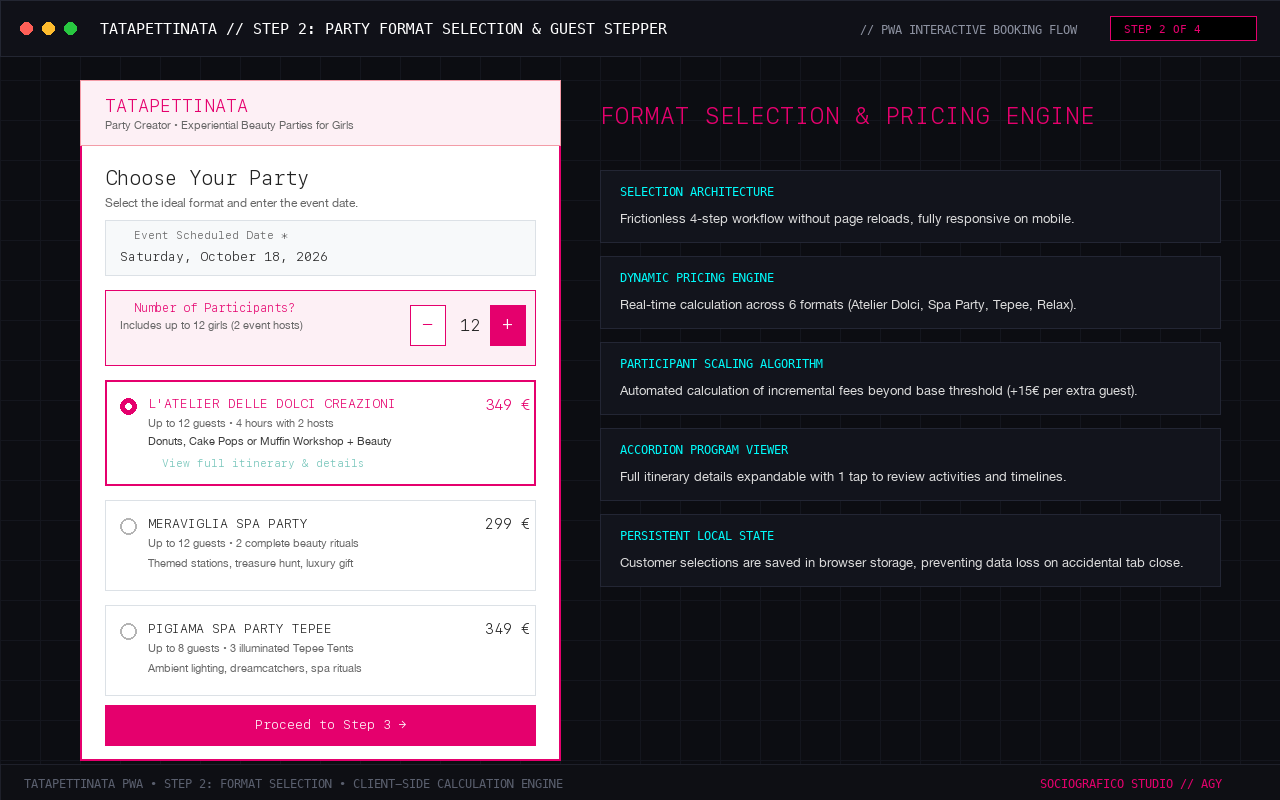Click the participant count value 12
This screenshot has width=1280, height=800.
(470, 325)
